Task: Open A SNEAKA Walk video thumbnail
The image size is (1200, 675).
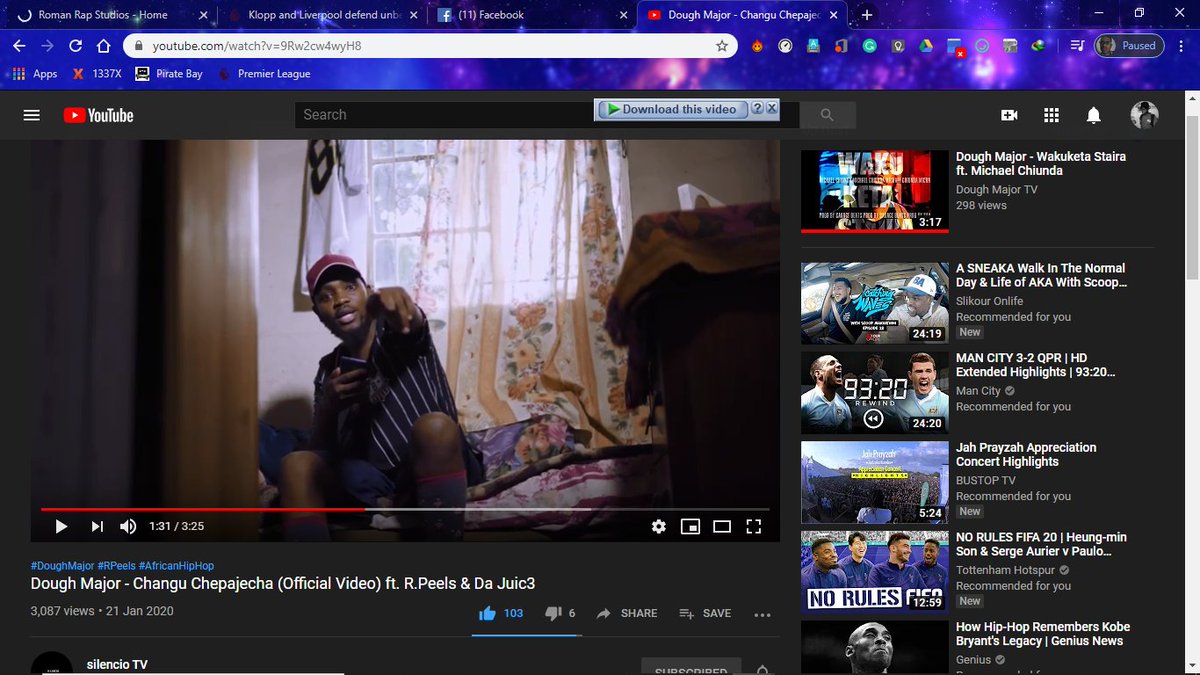Action: (875, 303)
